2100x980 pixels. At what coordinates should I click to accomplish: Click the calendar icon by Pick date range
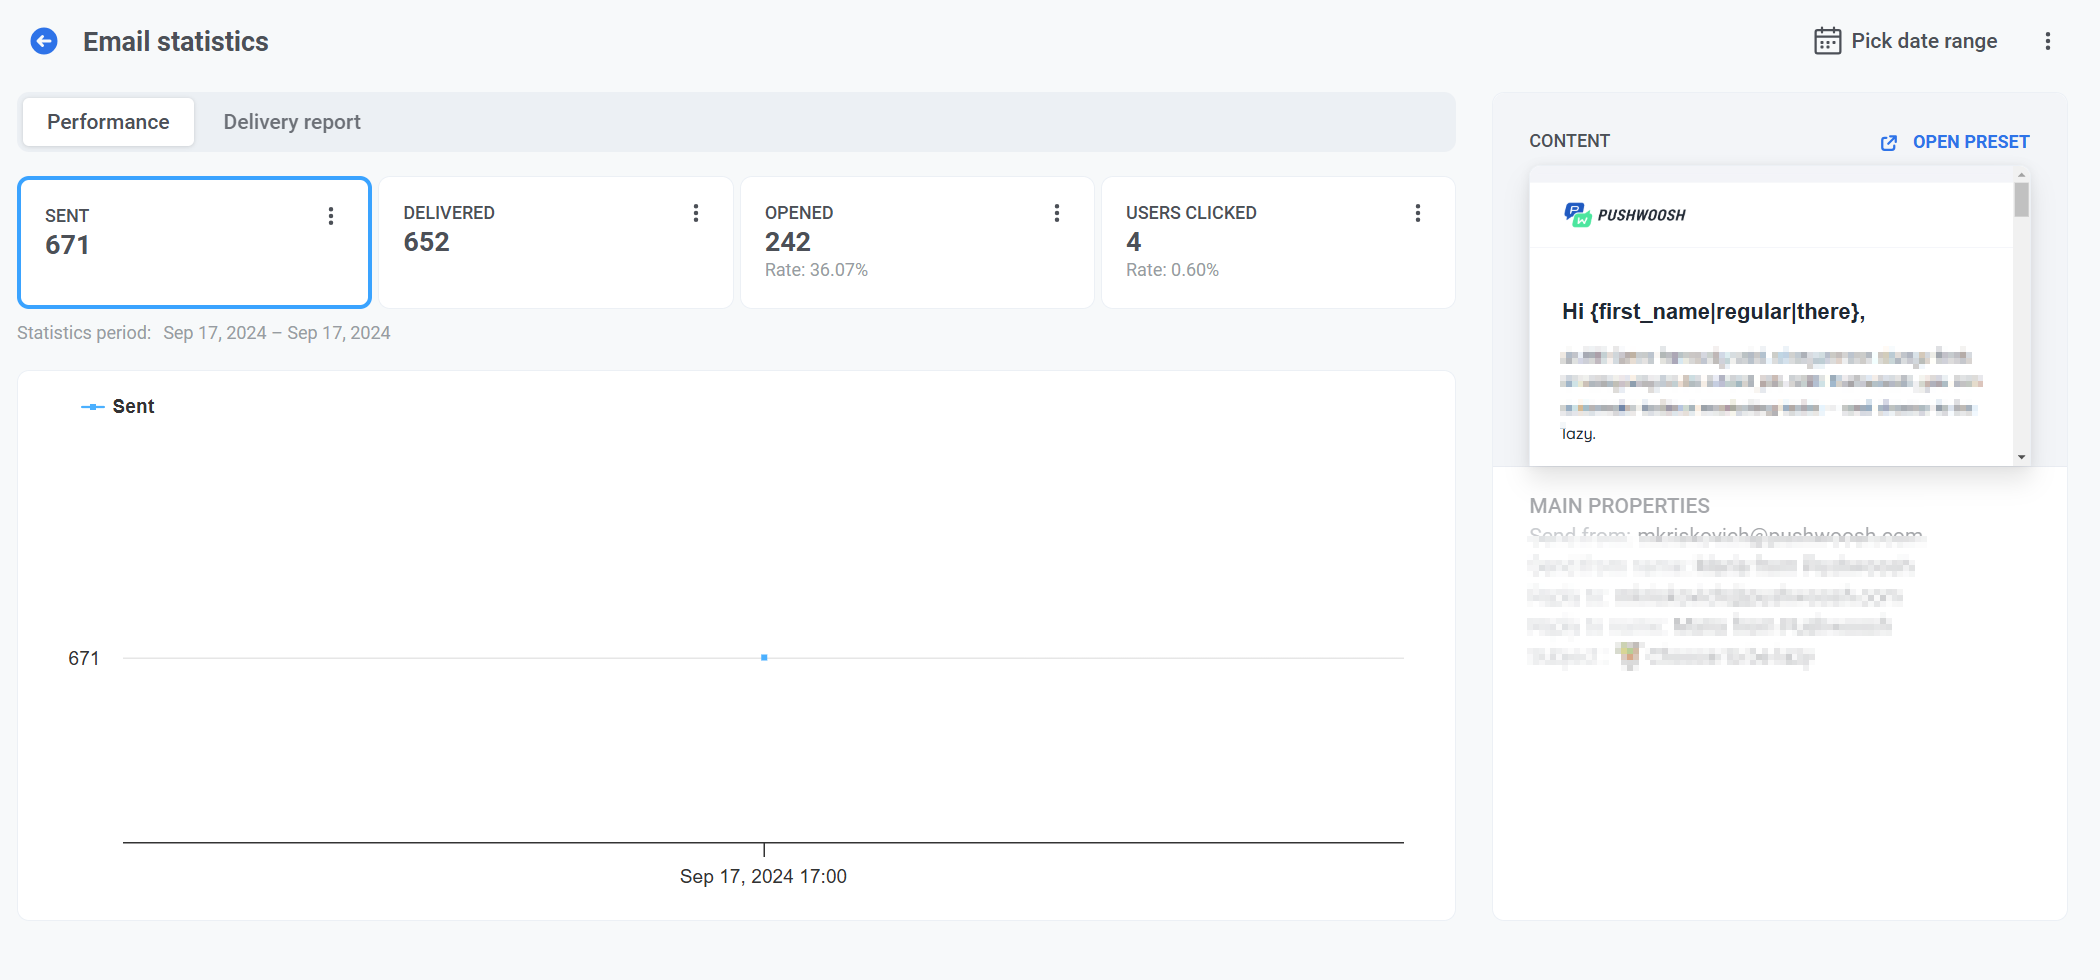click(1827, 41)
